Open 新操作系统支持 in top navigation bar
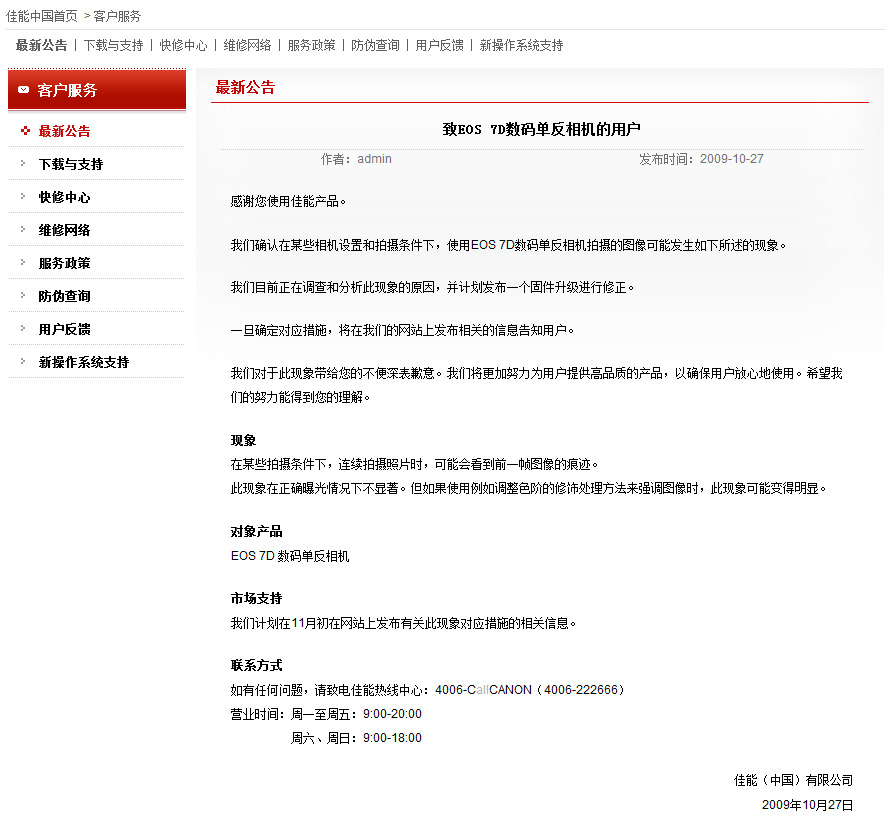Image resolution: width=895 pixels, height=832 pixels. 521,45
